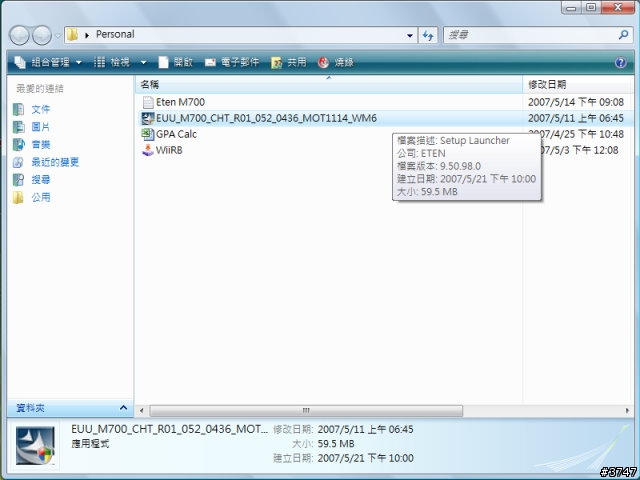Click the 圖片 Pictures icon in sidebar
The height and width of the screenshot is (480, 640).
pyautogui.click(x=18, y=127)
